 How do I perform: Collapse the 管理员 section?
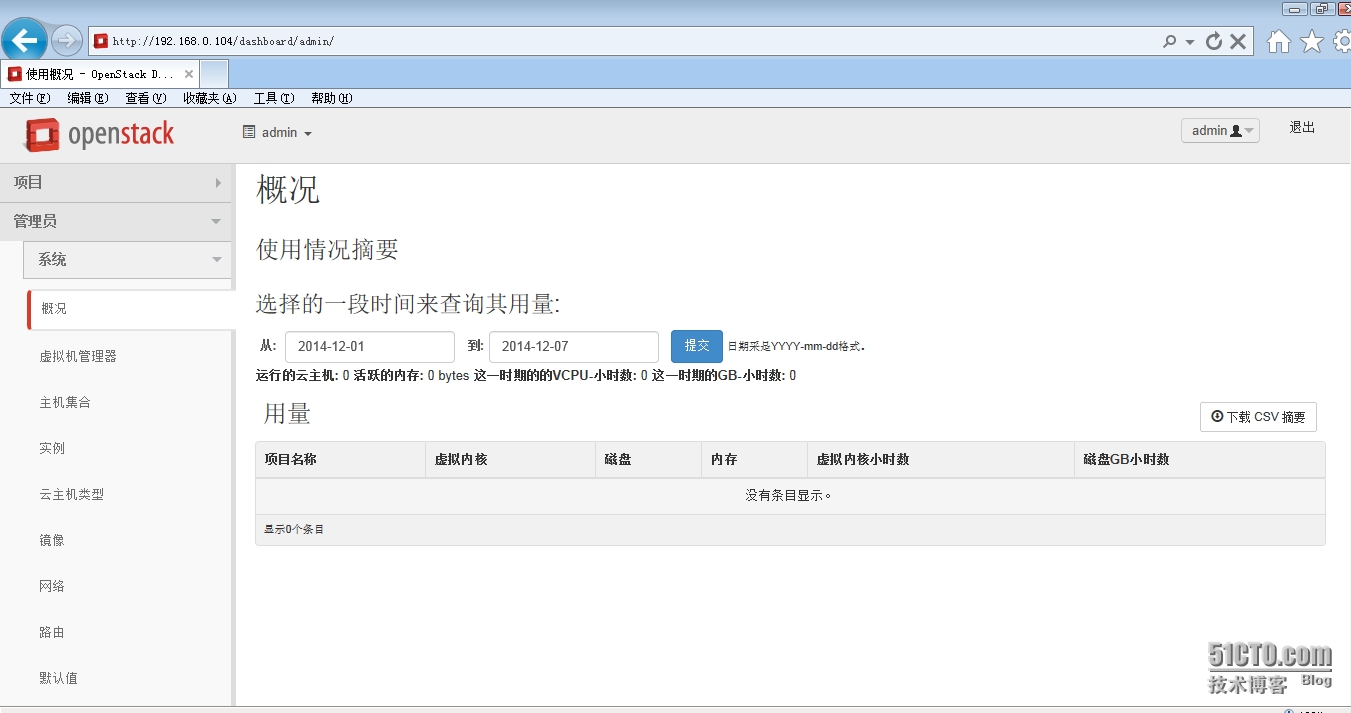click(x=115, y=221)
